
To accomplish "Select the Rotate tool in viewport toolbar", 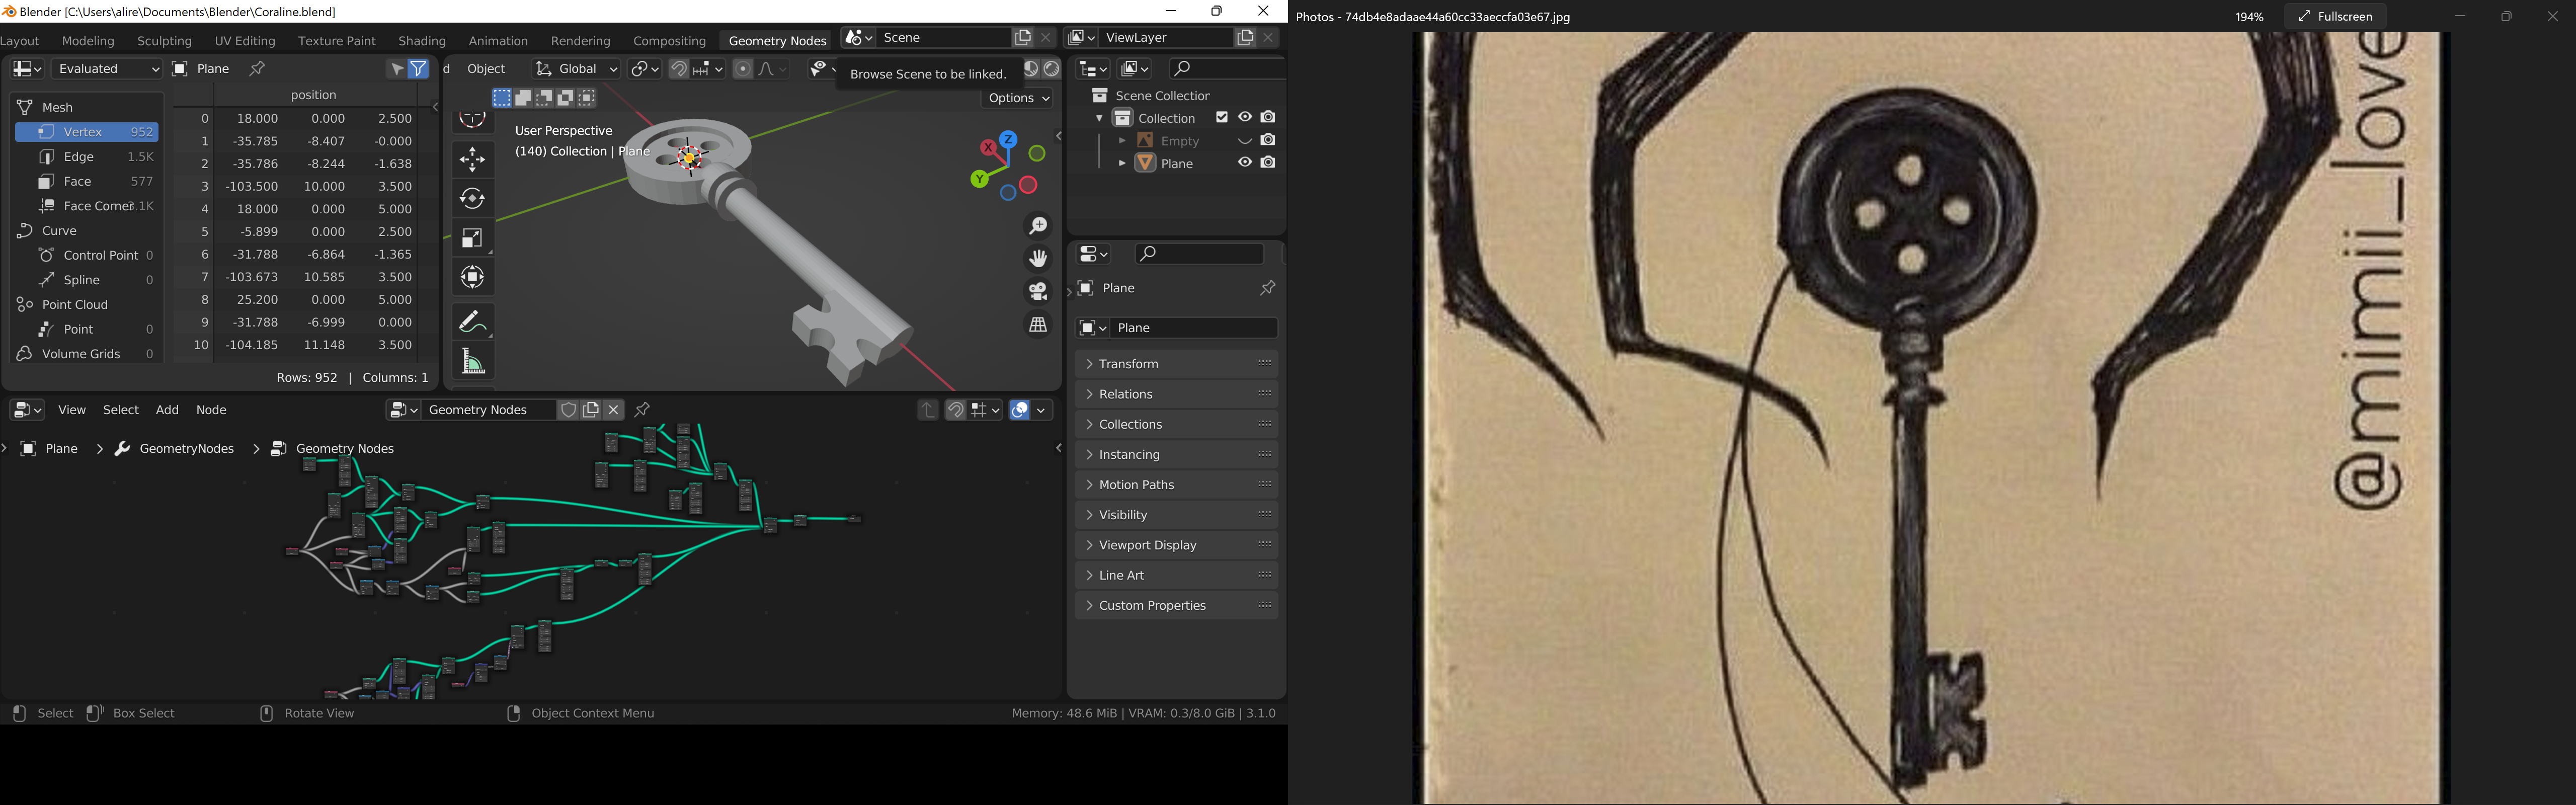I will coord(473,198).
